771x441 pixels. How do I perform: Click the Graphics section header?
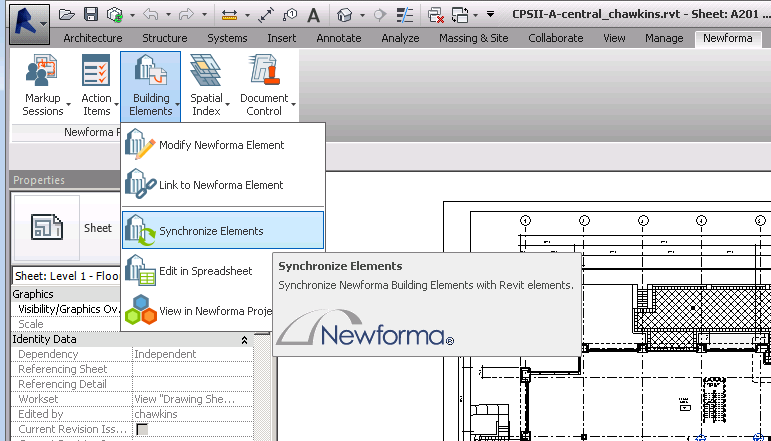[66, 294]
